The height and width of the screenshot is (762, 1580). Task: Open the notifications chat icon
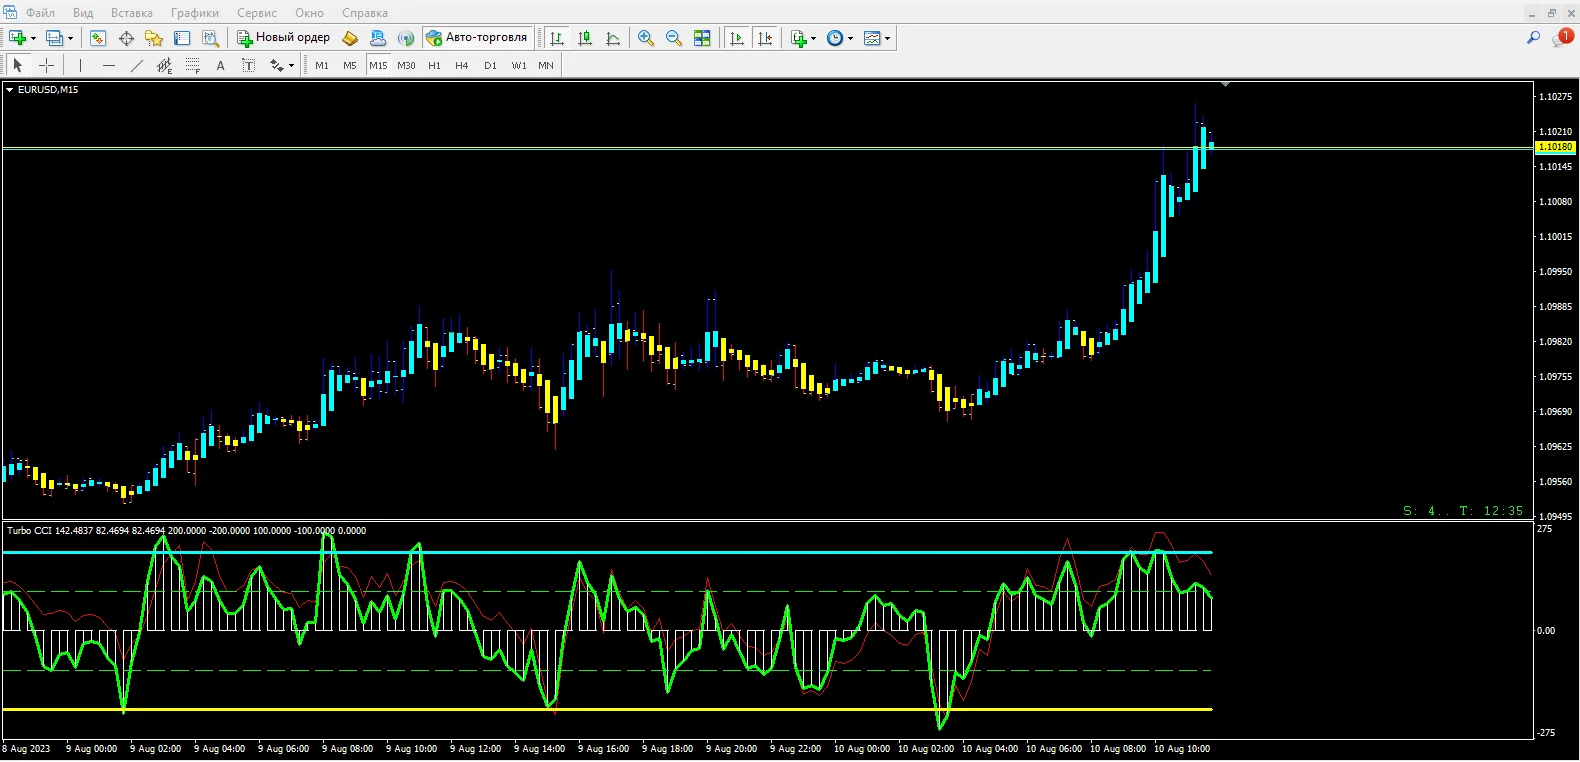click(1562, 38)
